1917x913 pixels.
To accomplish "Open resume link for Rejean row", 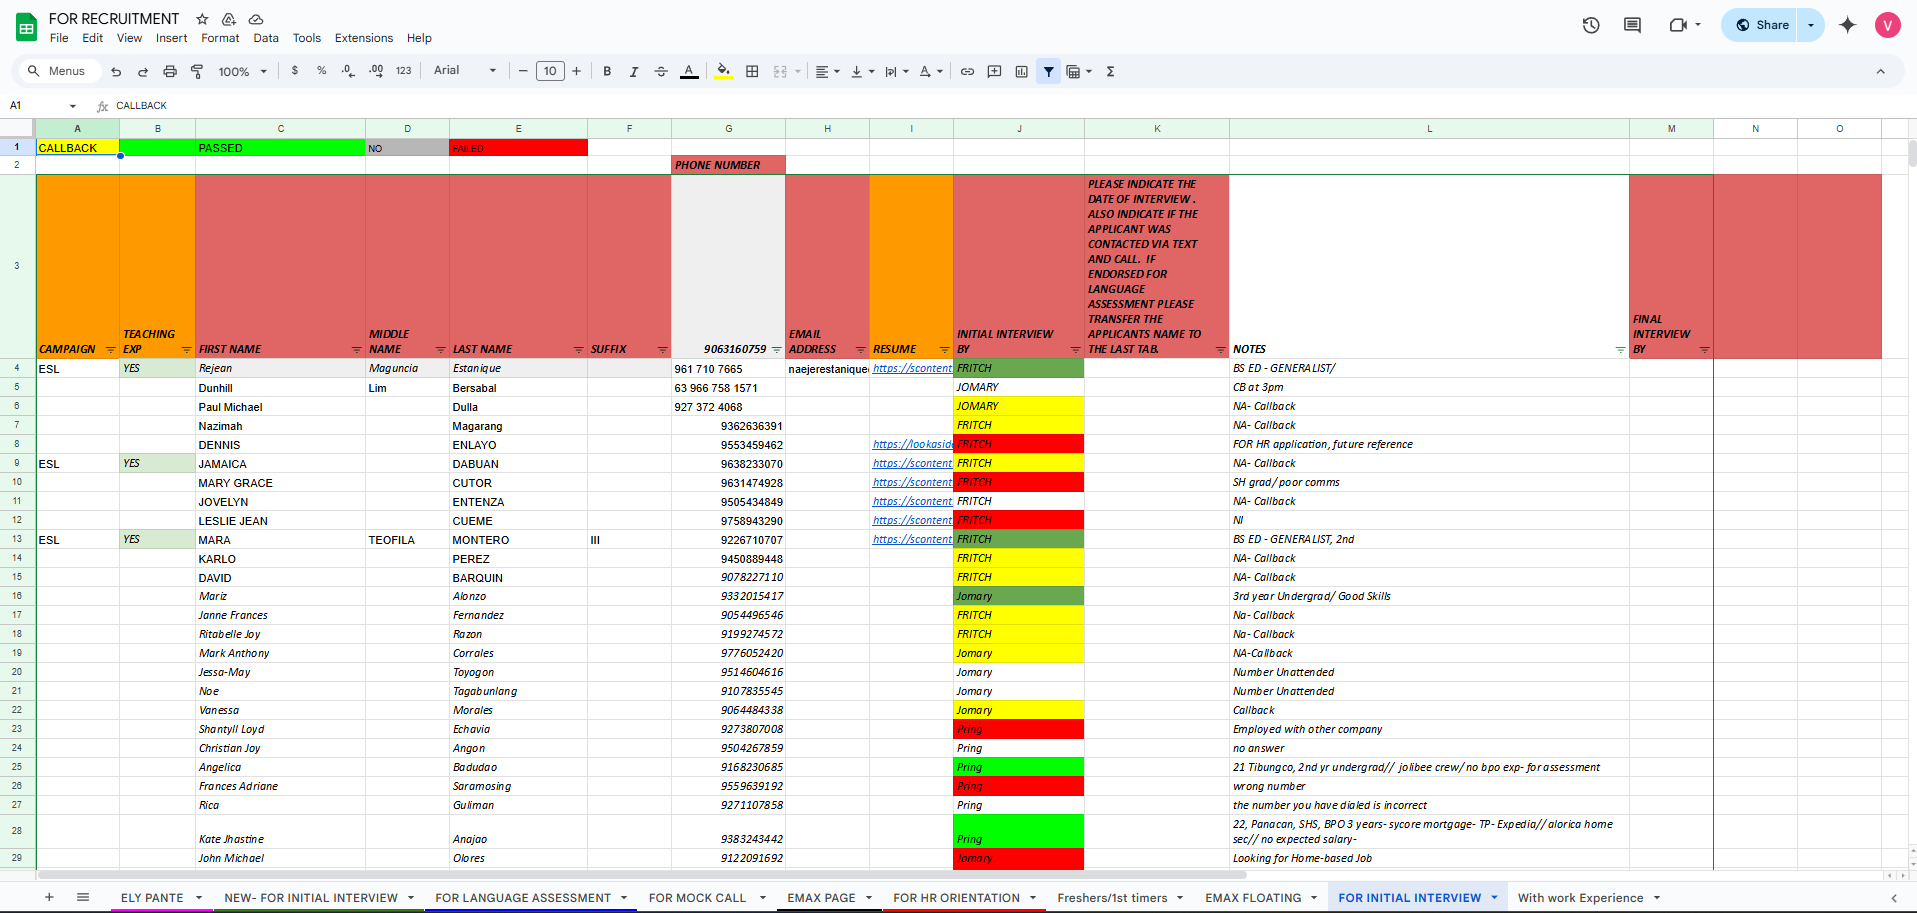I will (x=912, y=368).
